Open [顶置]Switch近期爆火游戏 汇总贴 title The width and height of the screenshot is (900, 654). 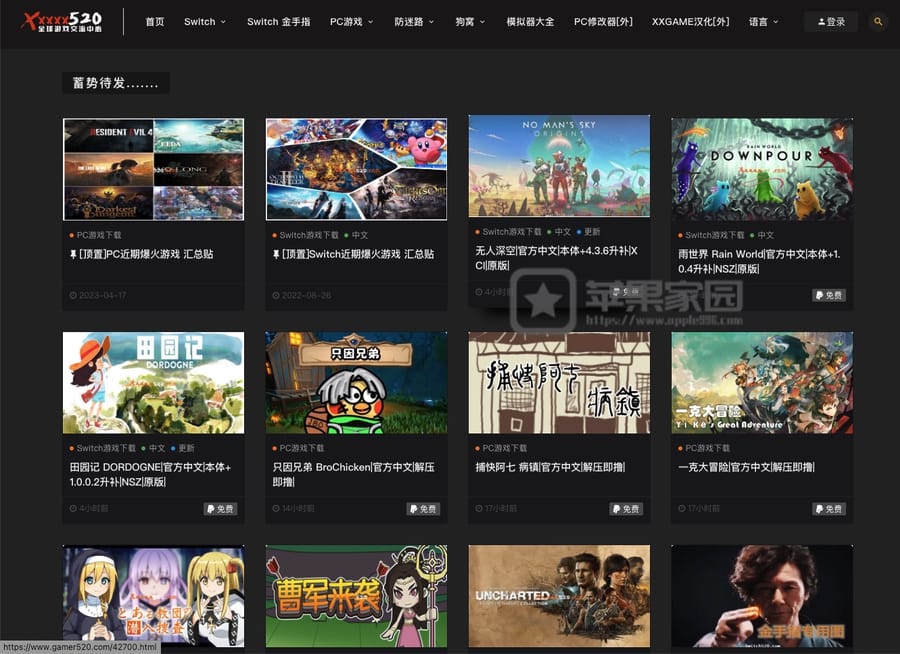click(354, 254)
